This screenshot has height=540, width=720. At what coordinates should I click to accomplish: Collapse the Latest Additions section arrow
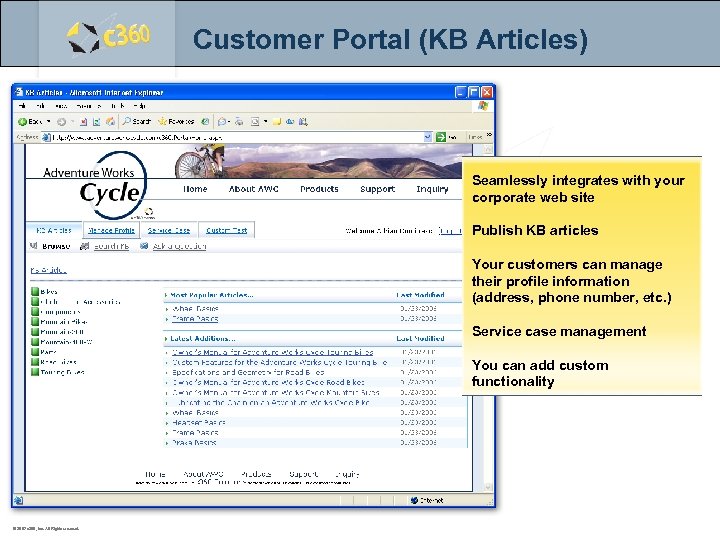166,338
